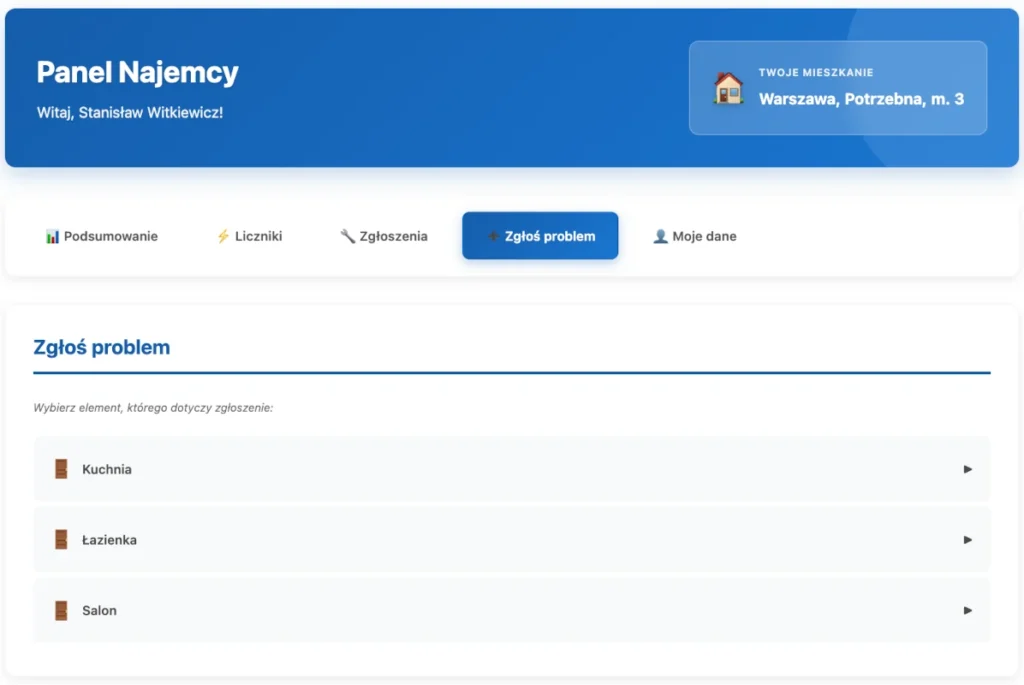The image size is (1024, 685).
Task: Click the door icon next to Kuchnia
Action: (x=61, y=469)
